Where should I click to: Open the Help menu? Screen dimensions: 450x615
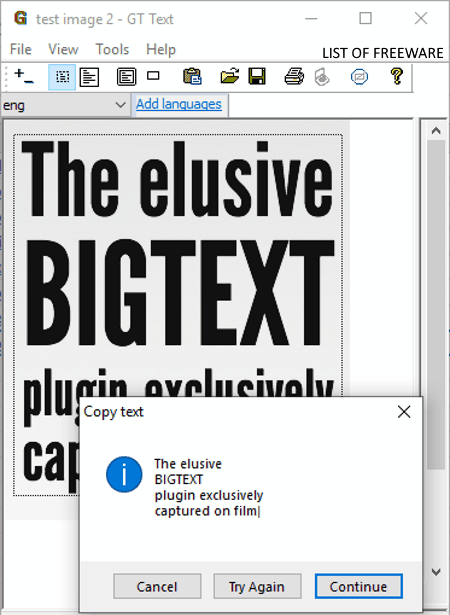(x=161, y=49)
